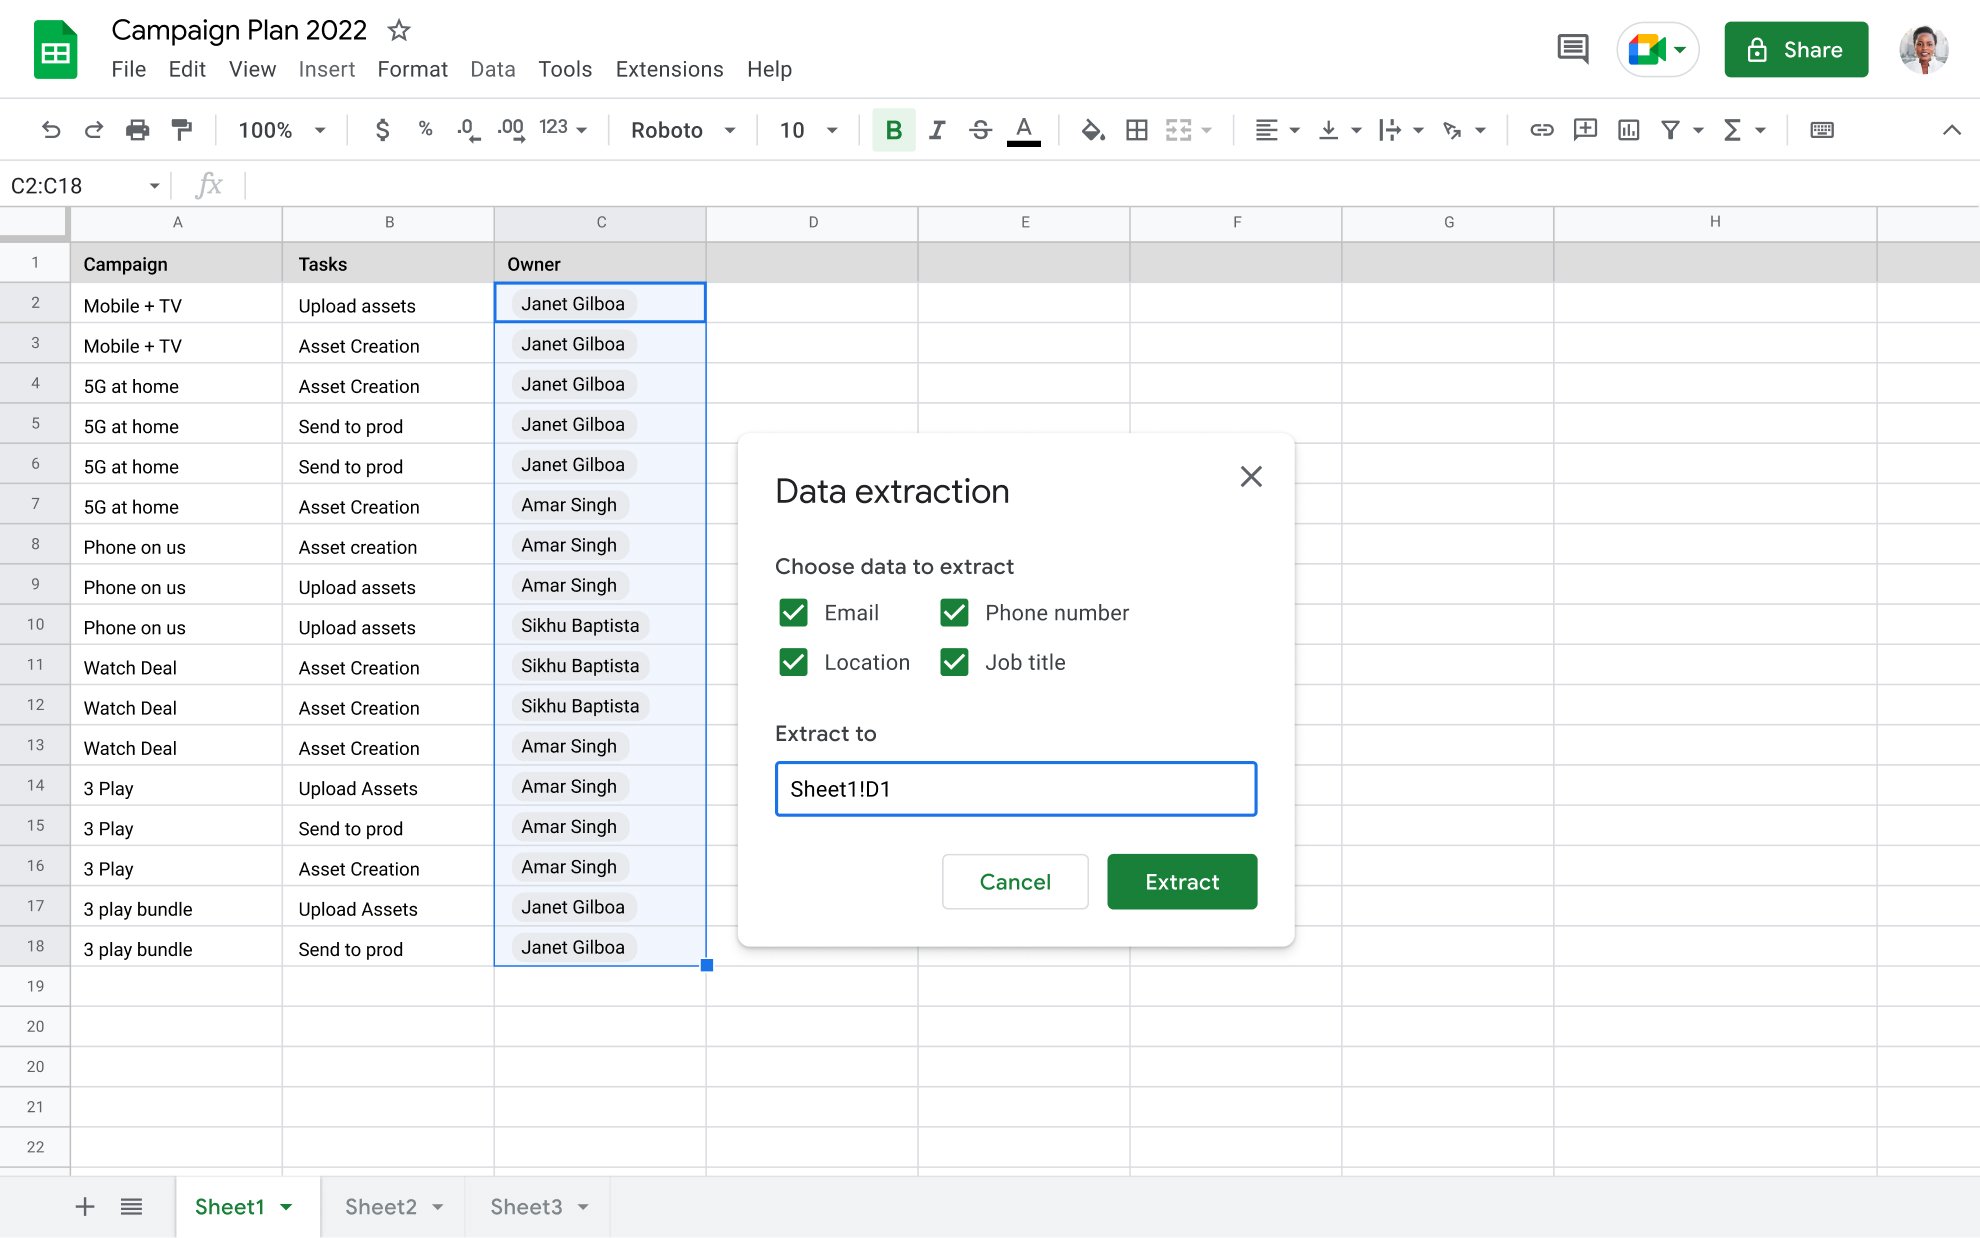Image resolution: width=1980 pixels, height=1238 pixels.
Task: Open the comment history icon
Action: (1572, 49)
